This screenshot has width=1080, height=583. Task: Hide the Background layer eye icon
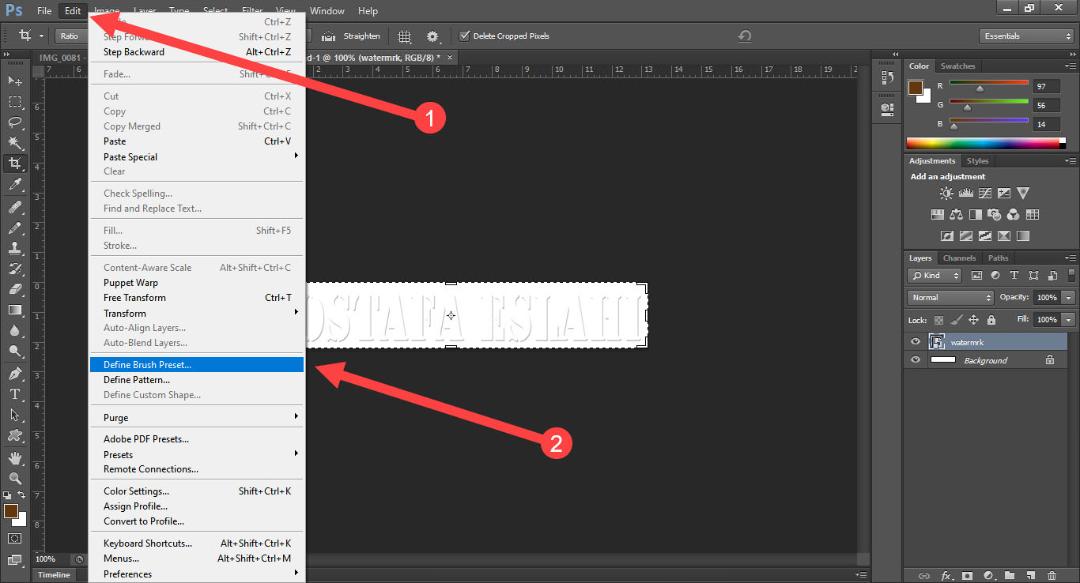915,360
